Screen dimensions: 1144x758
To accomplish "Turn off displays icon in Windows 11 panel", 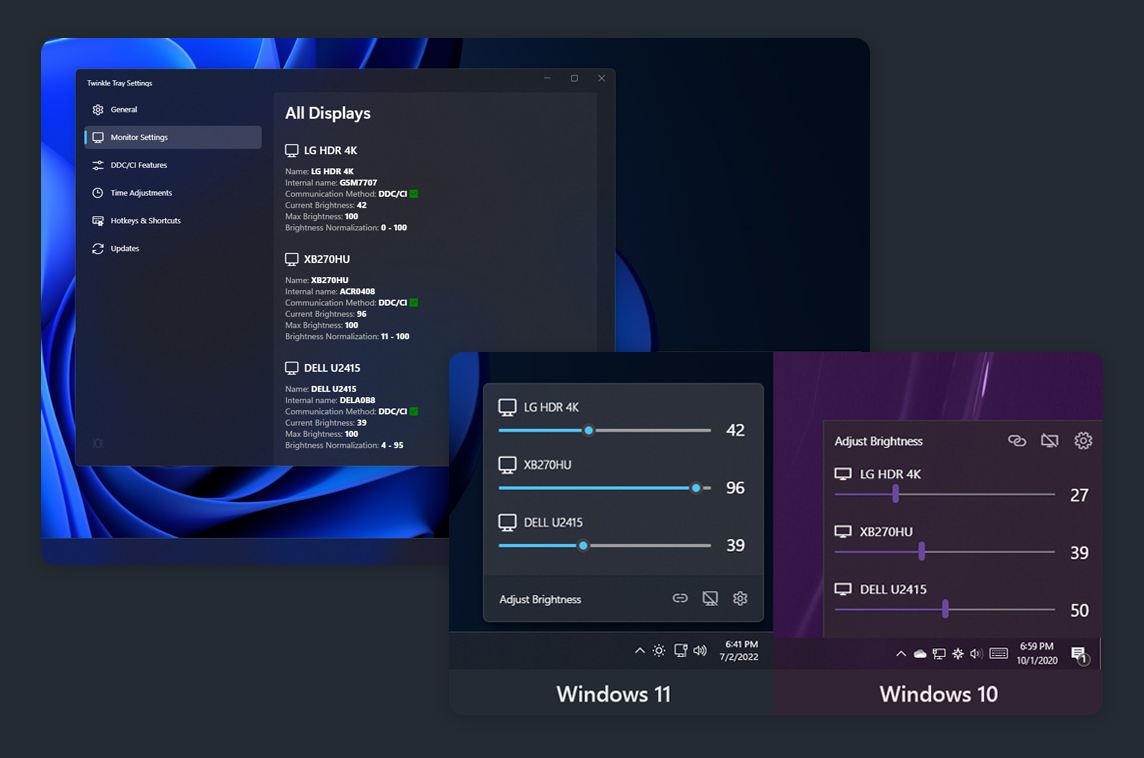I will [710, 598].
